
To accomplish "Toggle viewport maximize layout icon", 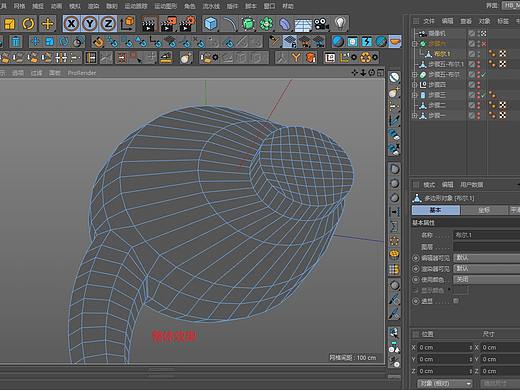I will 380,72.
